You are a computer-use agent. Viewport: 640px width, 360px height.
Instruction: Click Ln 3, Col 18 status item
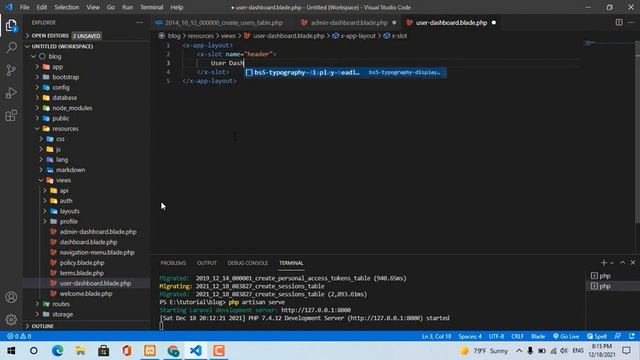point(436,336)
